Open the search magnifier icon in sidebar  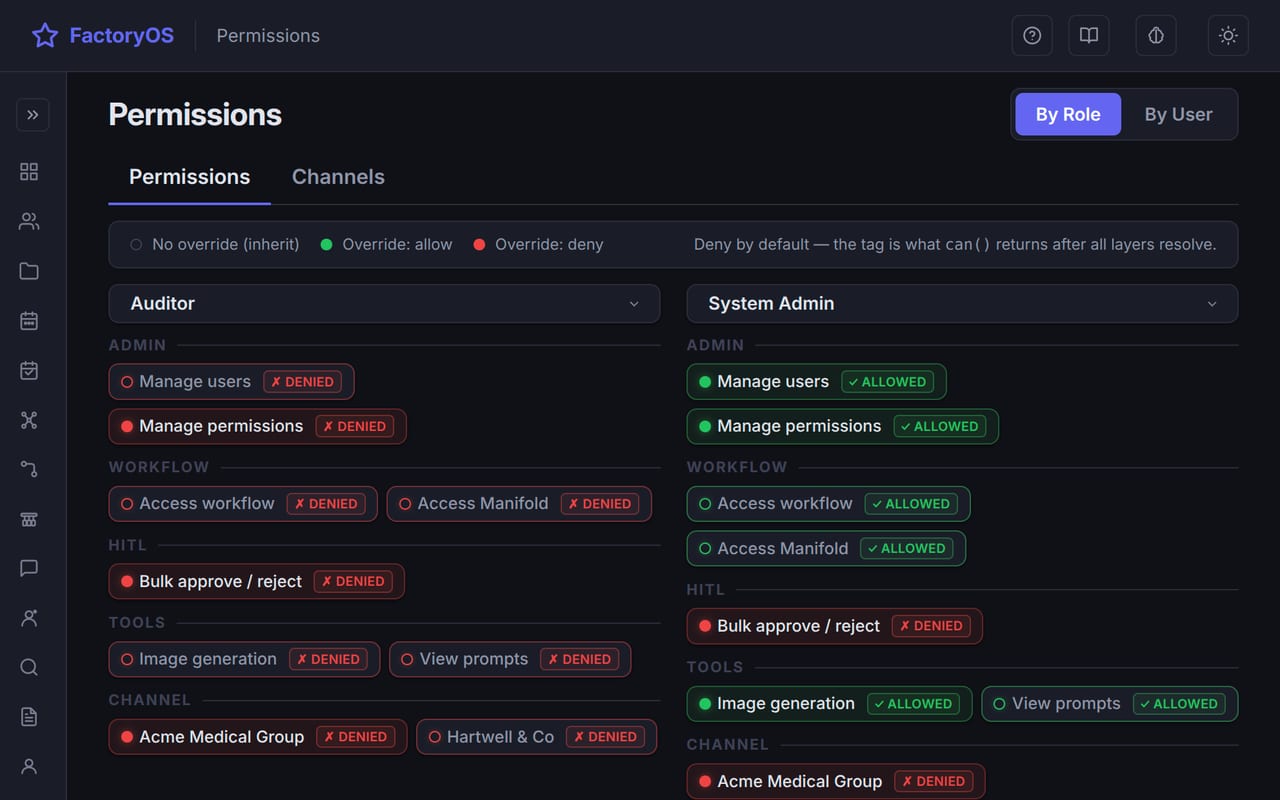pos(29,667)
